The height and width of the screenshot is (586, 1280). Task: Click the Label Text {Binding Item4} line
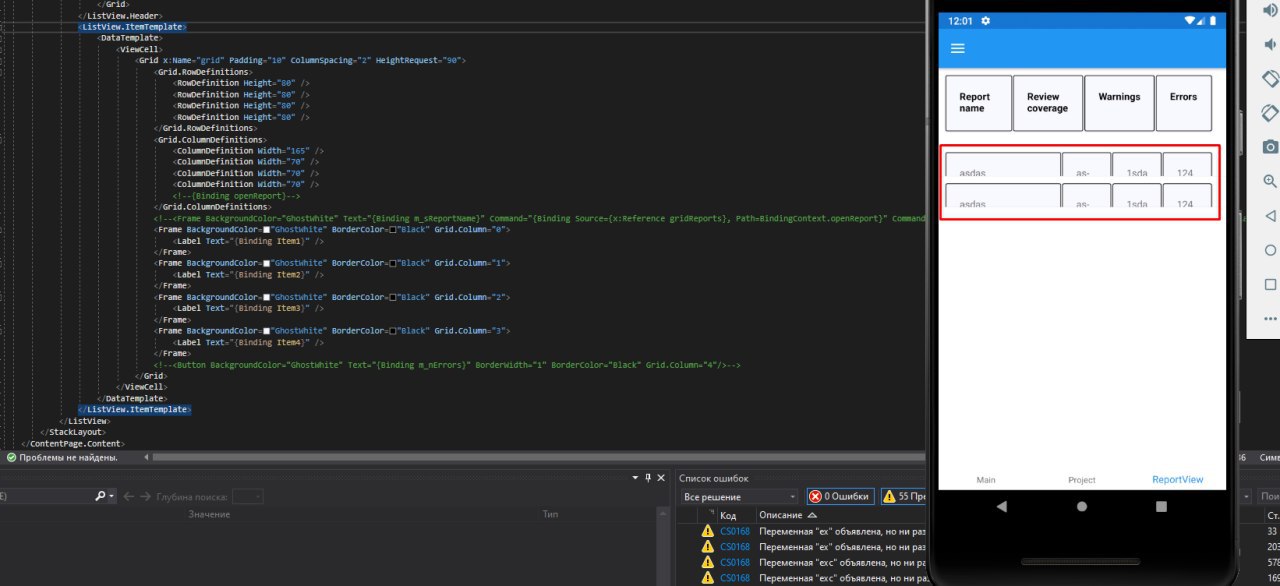coord(249,341)
